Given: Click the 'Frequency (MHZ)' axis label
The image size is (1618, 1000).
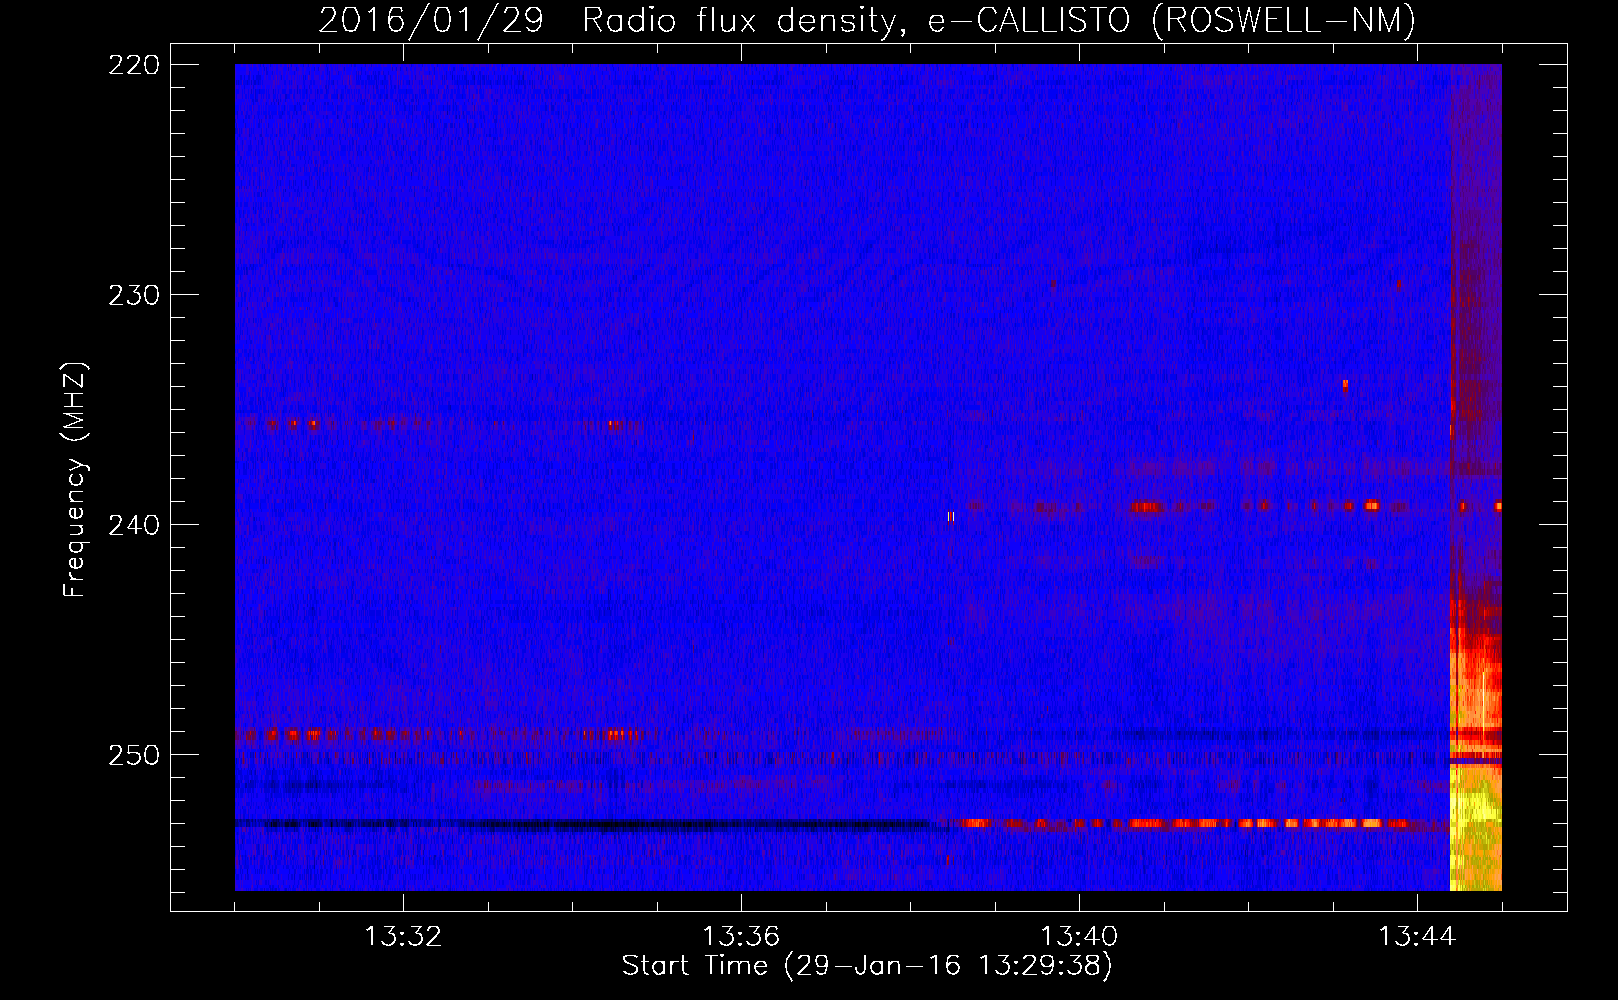Looking at the screenshot, I should click(x=75, y=479).
